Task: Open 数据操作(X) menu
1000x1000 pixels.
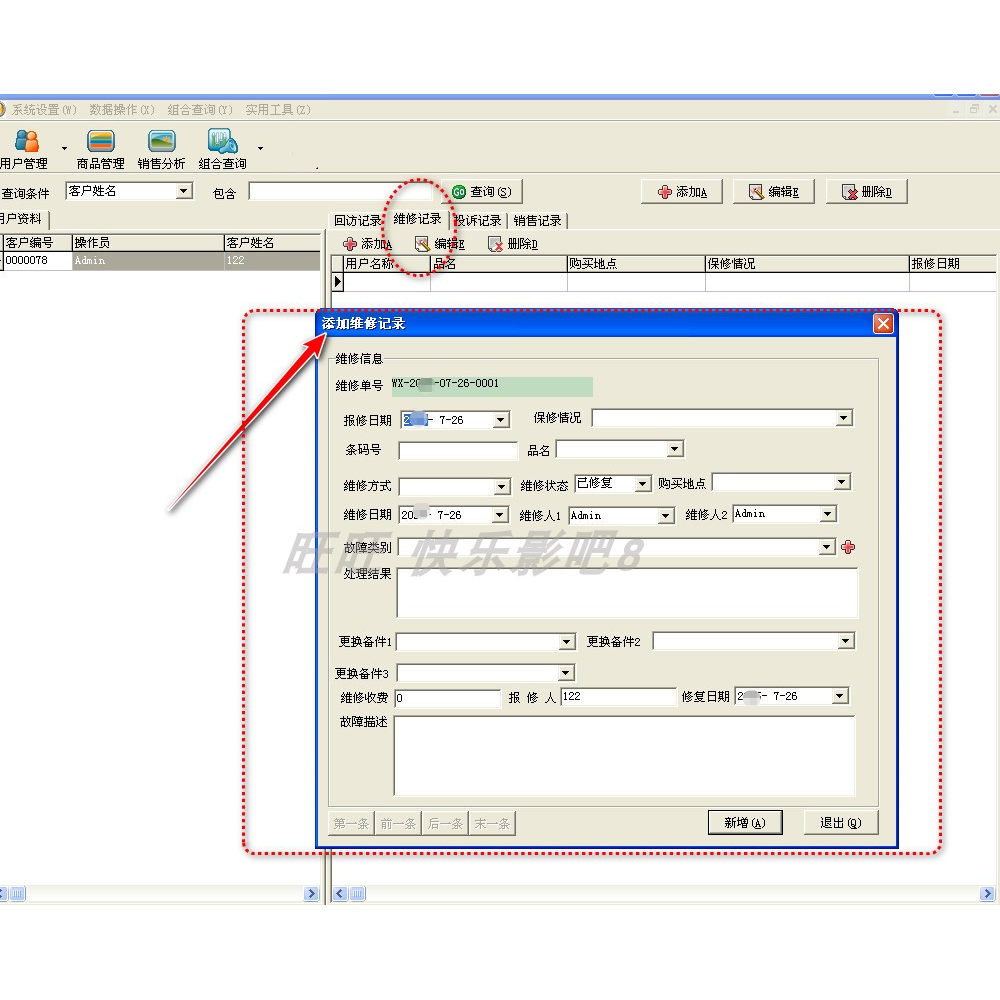Action: coord(122,110)
